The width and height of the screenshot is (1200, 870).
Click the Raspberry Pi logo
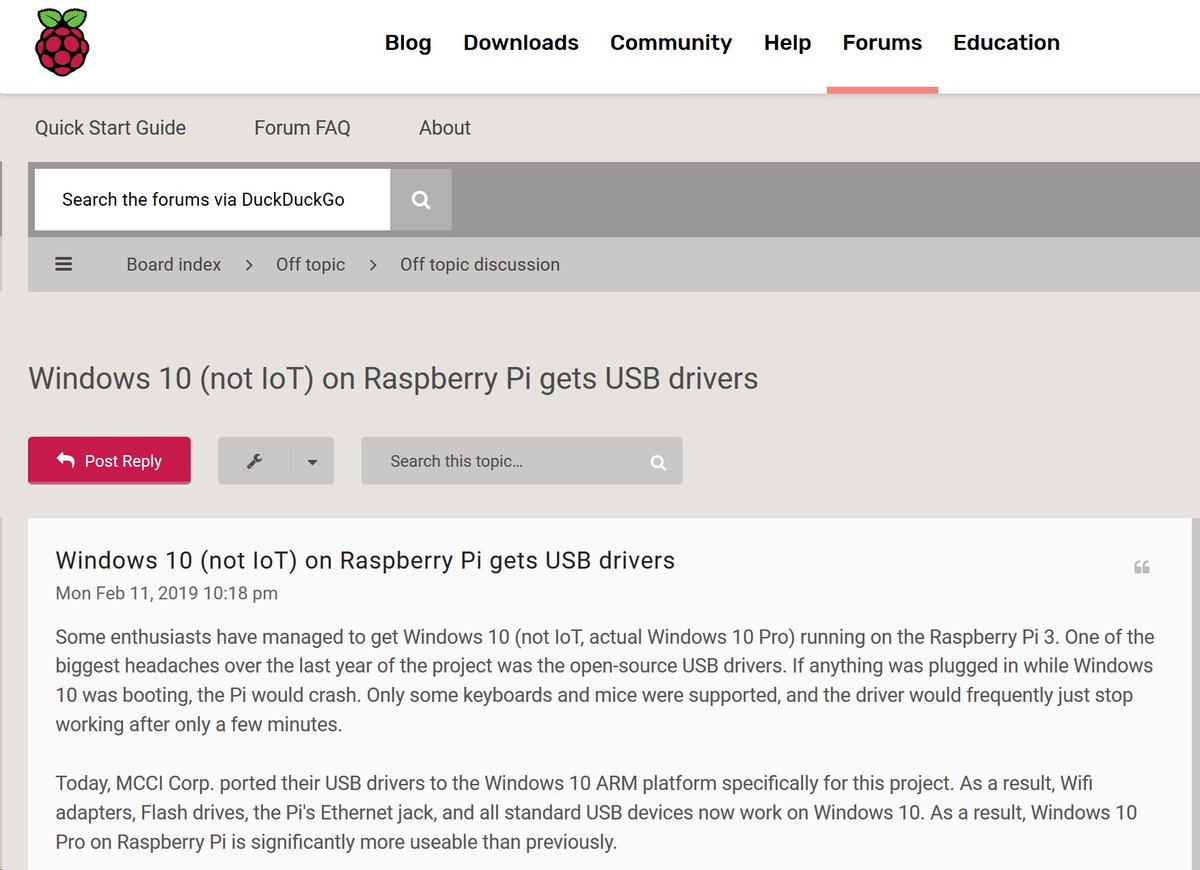point(62,42)
